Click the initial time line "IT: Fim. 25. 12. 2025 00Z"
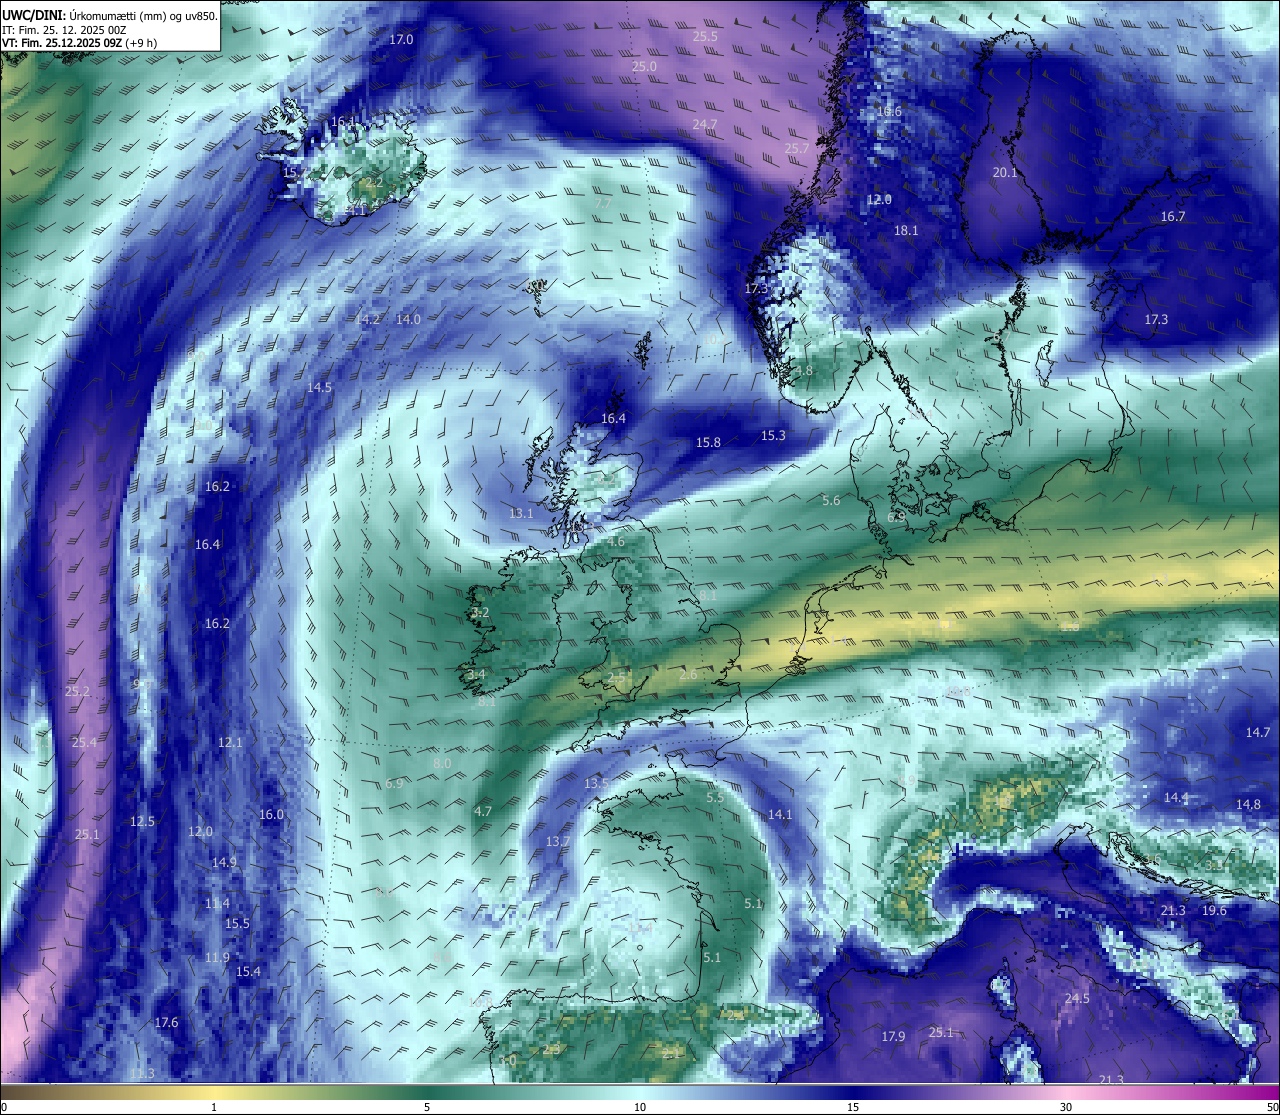The image size is (1280, 1115). (x=64, y=30)
